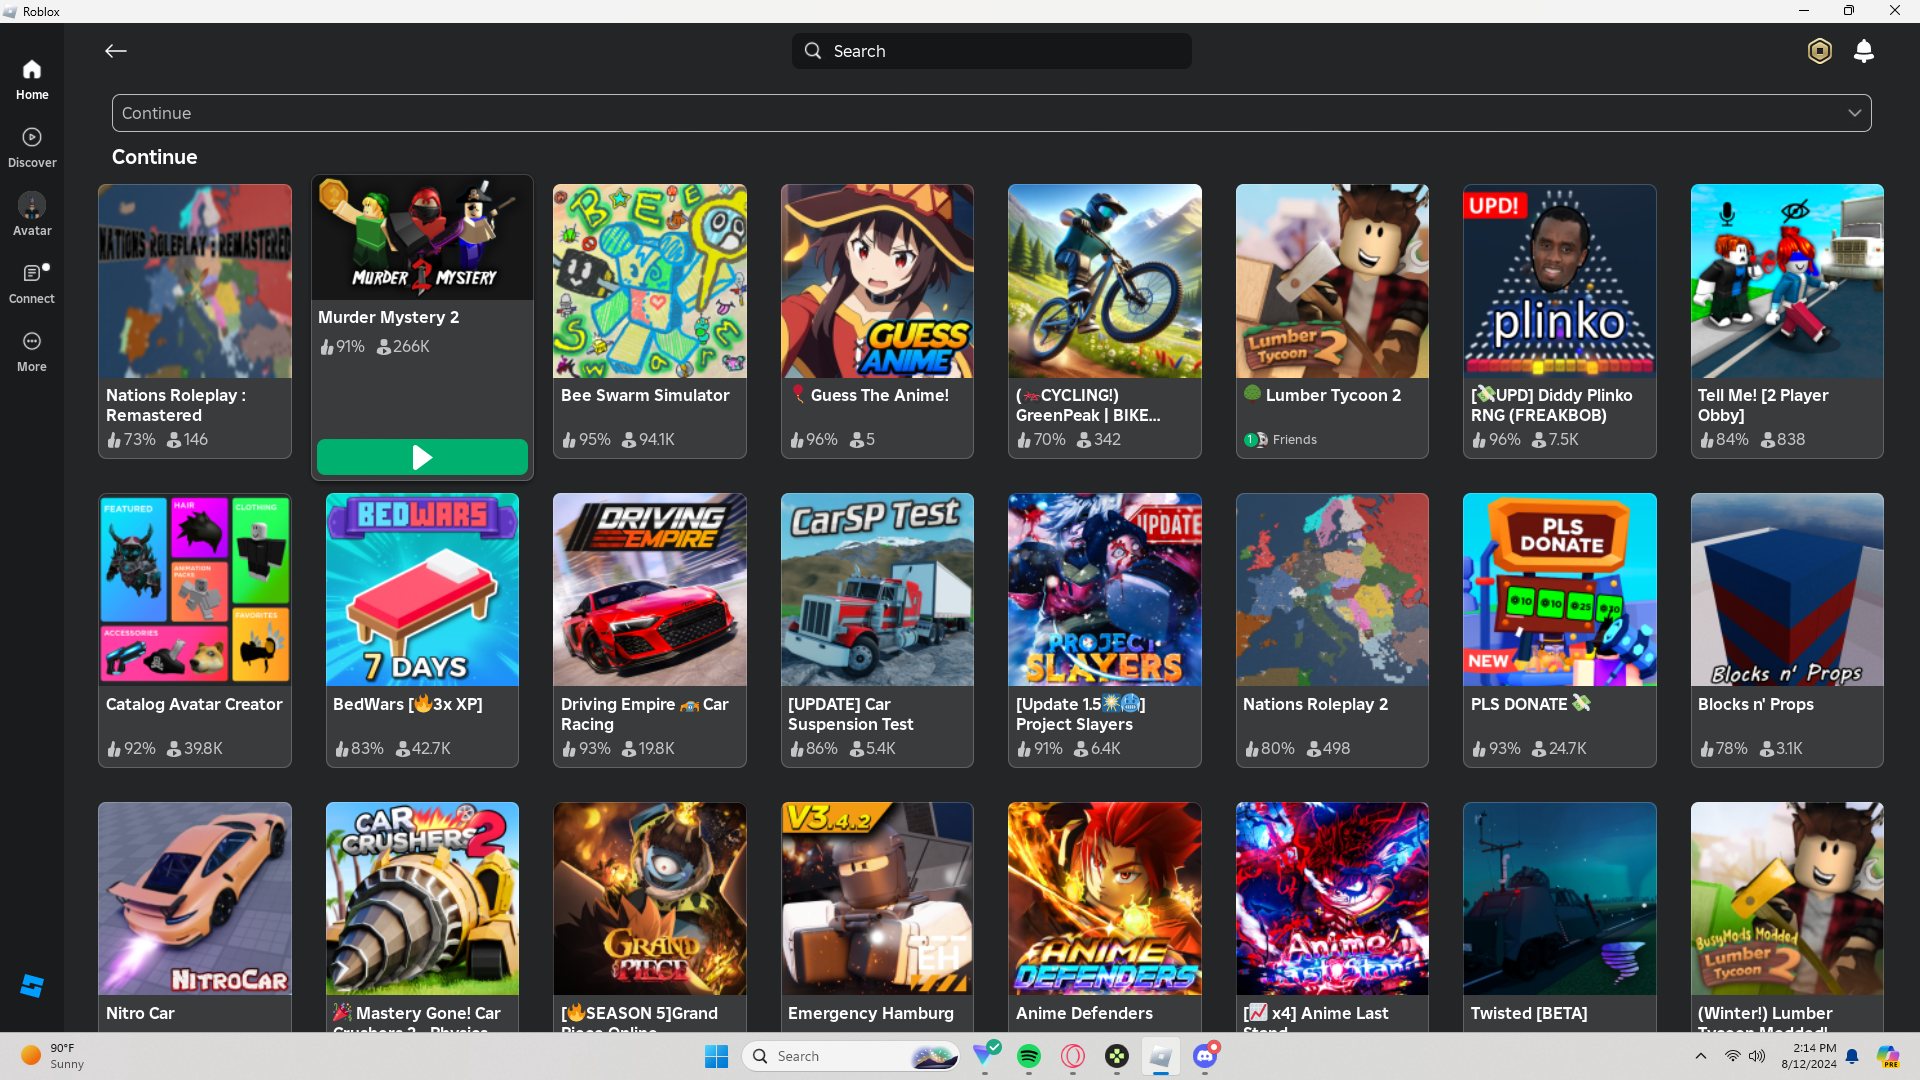This screenshot has height=1080, width=1920.
Task: Open the Avatar sidebar page
Action: 32,215
